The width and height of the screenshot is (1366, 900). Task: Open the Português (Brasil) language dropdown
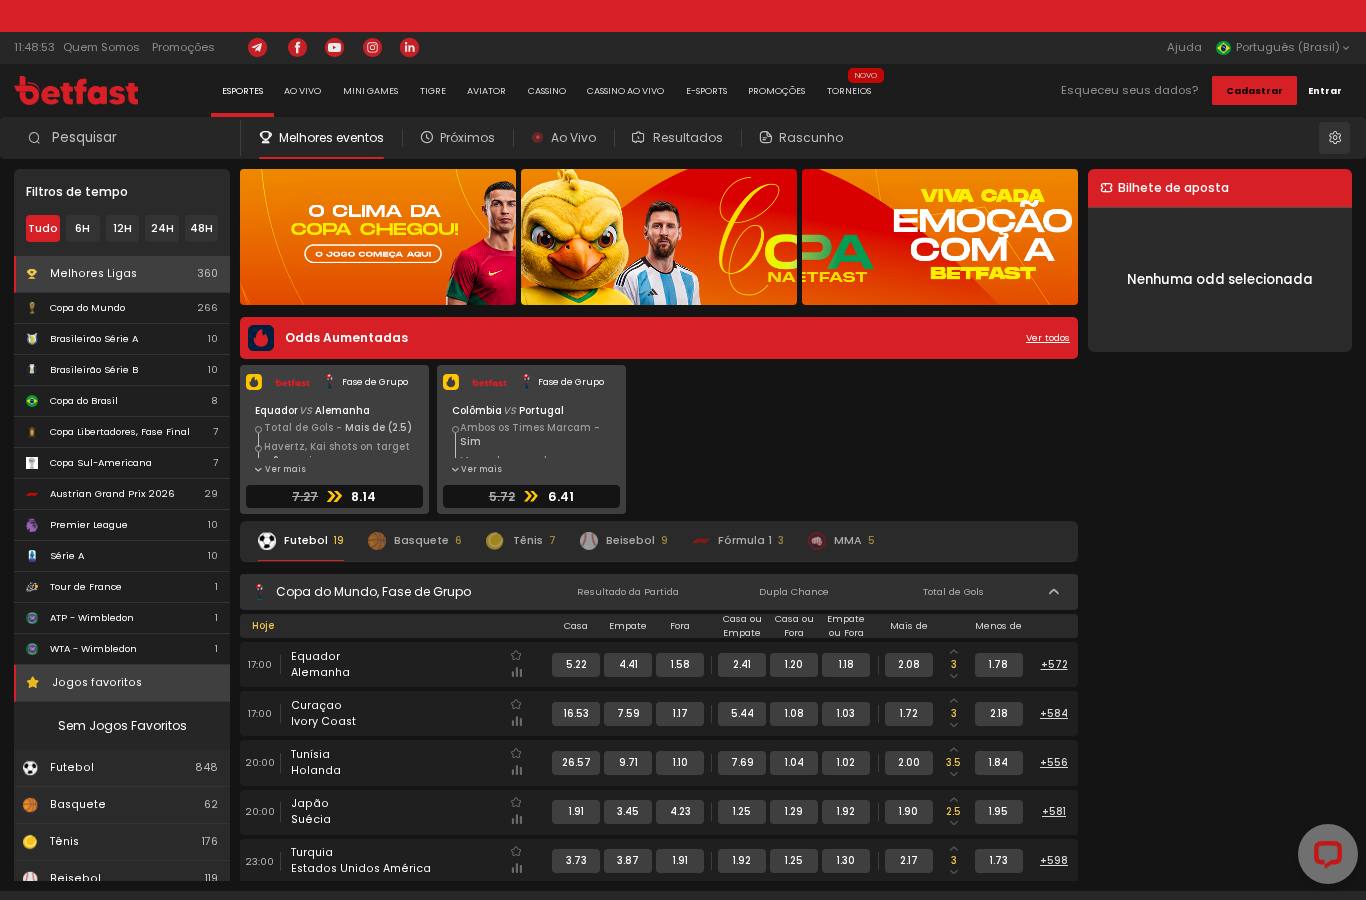1283,47
